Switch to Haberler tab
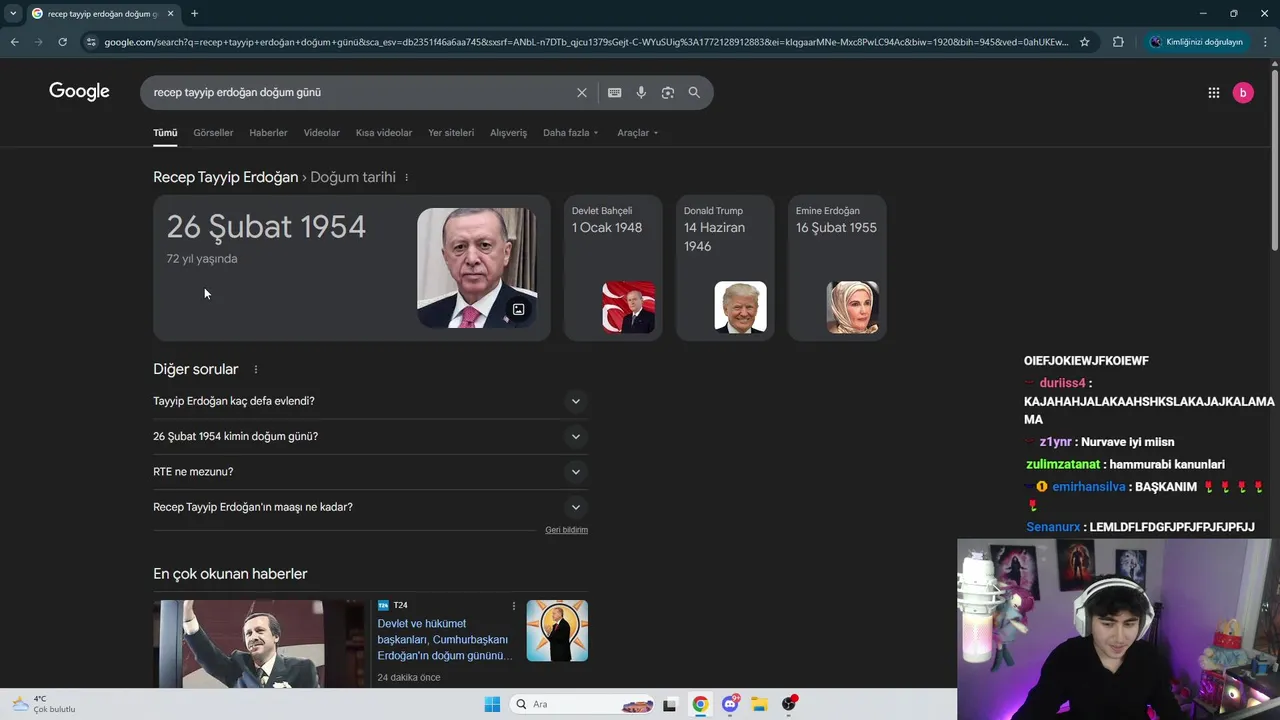The height and width of the screenshot is (720, 1280). tap(268, 132)
